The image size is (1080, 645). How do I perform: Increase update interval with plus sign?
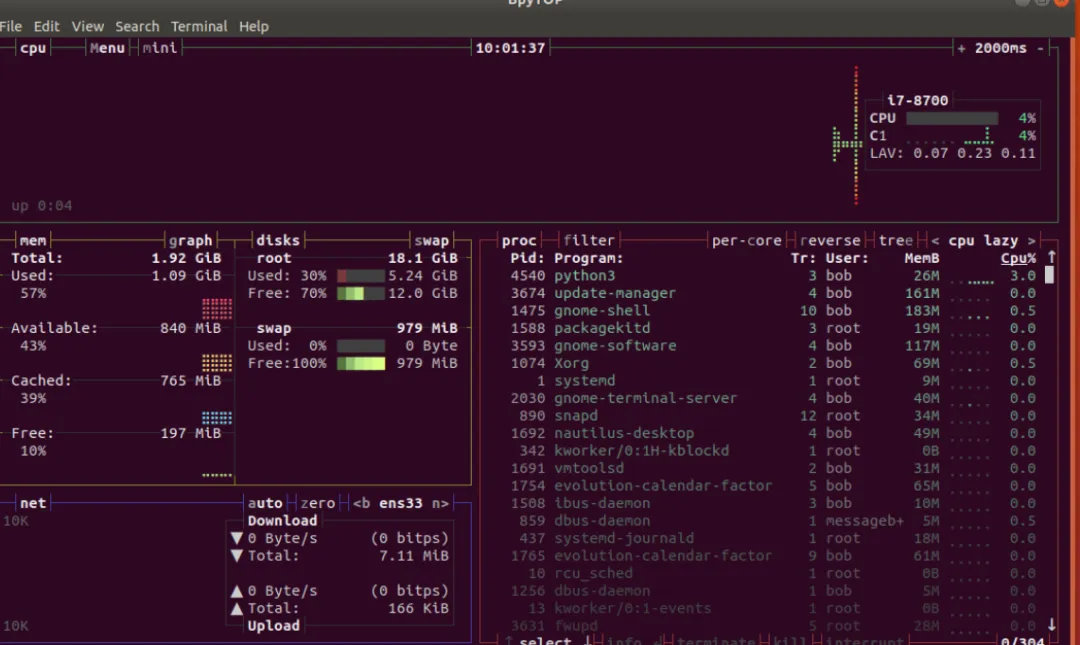point(962,48)
